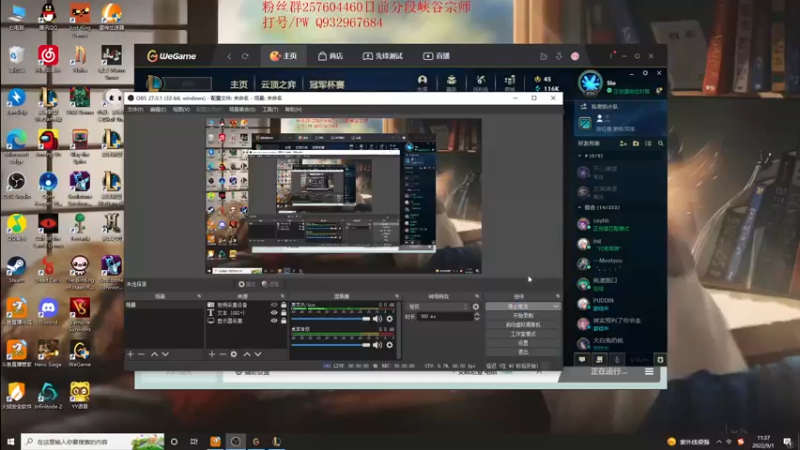Add a new source with plus icon
Image resolution: width=800 pixels, height=450 pixels.
tap(212, 354)
